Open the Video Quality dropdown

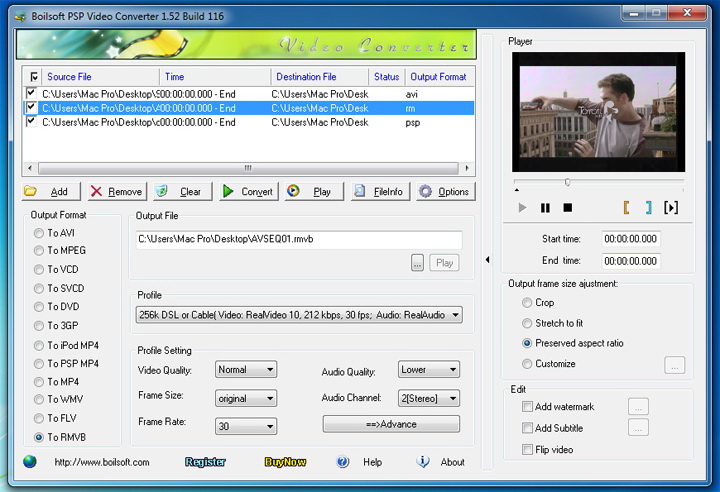tap(270, 370)
